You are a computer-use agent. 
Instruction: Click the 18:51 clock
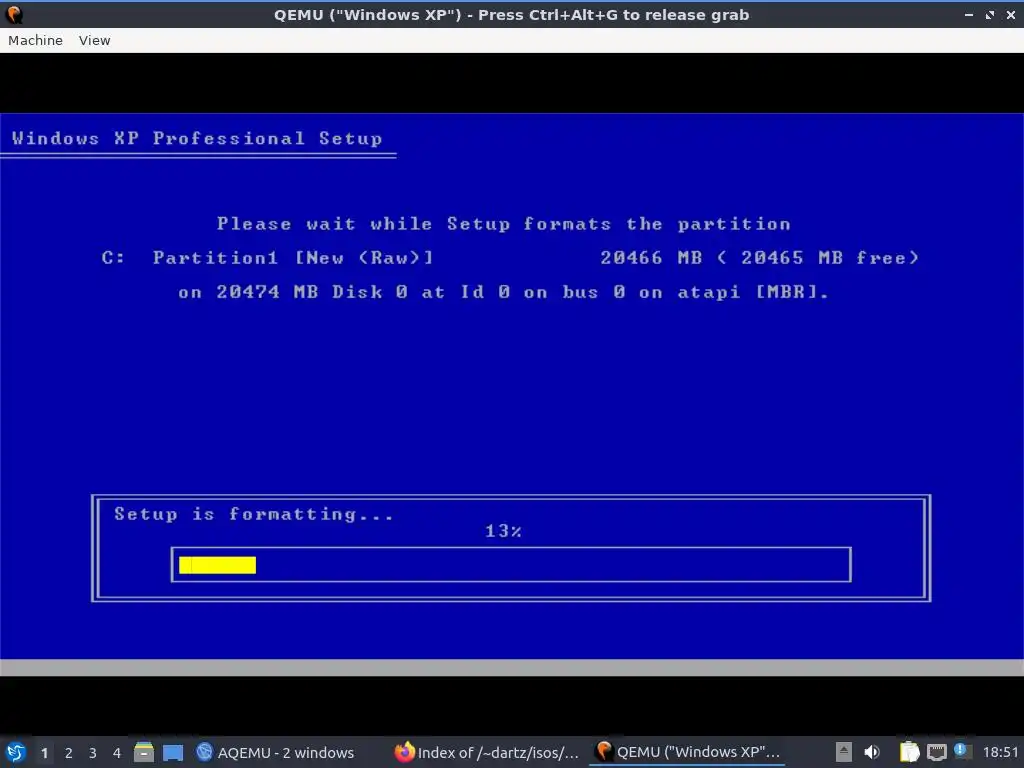point(1000,752)
